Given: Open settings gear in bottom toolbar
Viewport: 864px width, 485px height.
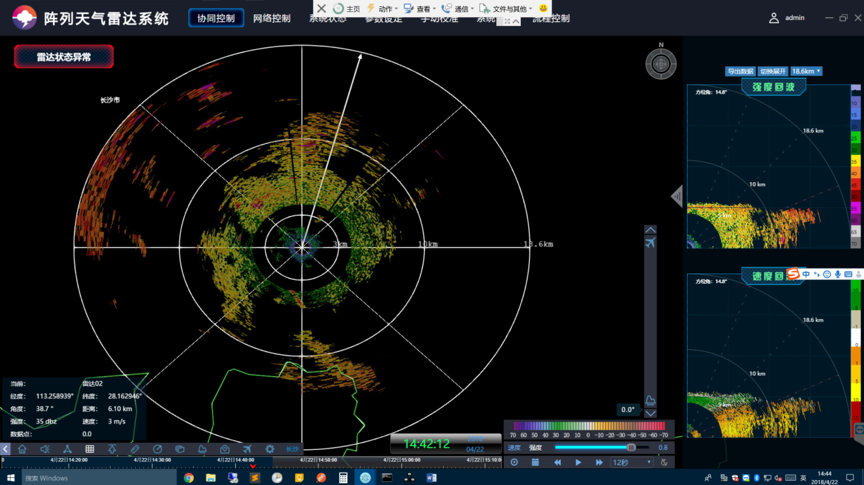Looking at the screenshot, I should [x=269, y=449].
